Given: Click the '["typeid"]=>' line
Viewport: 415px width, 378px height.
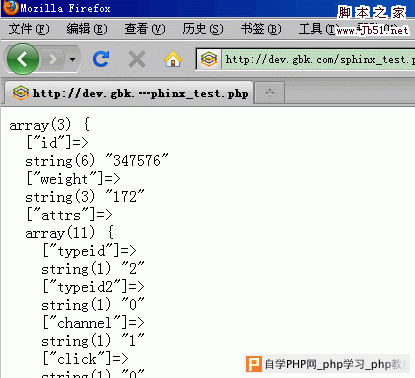Looking at the screenshot, I should (x=89, y=251).
